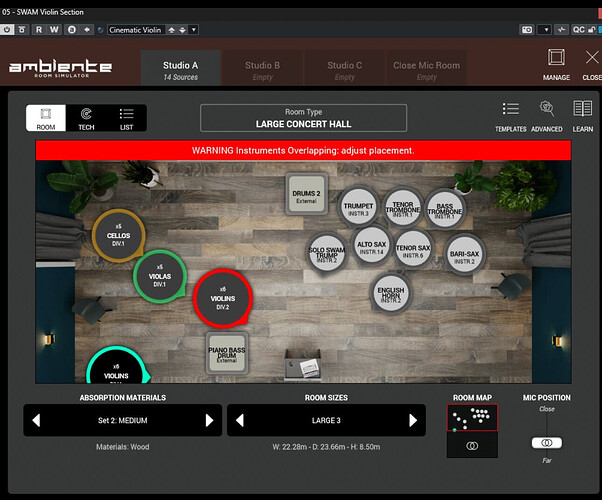
Task: Select the Alto Sax INSTR.14 source
Action: [372, 246]
